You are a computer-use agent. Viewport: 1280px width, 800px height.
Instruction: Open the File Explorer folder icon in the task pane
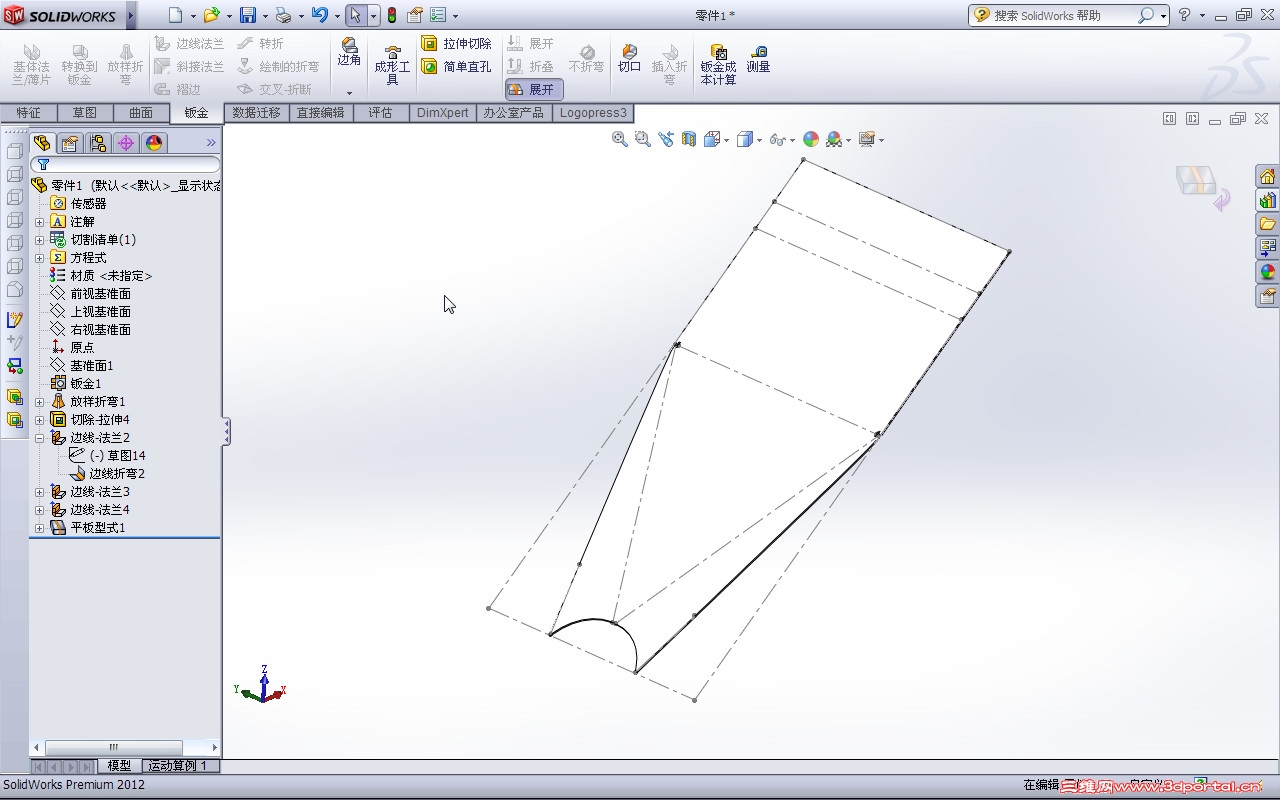click(x=1267, y=224)
